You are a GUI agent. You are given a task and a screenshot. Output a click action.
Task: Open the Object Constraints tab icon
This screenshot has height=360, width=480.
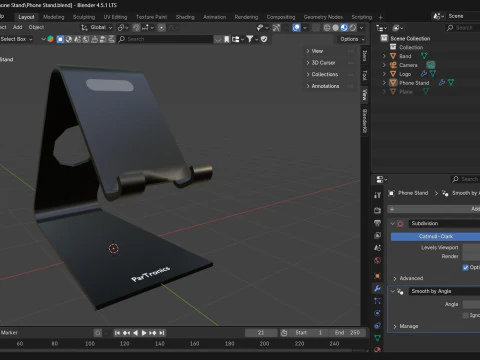coord(377,326)
